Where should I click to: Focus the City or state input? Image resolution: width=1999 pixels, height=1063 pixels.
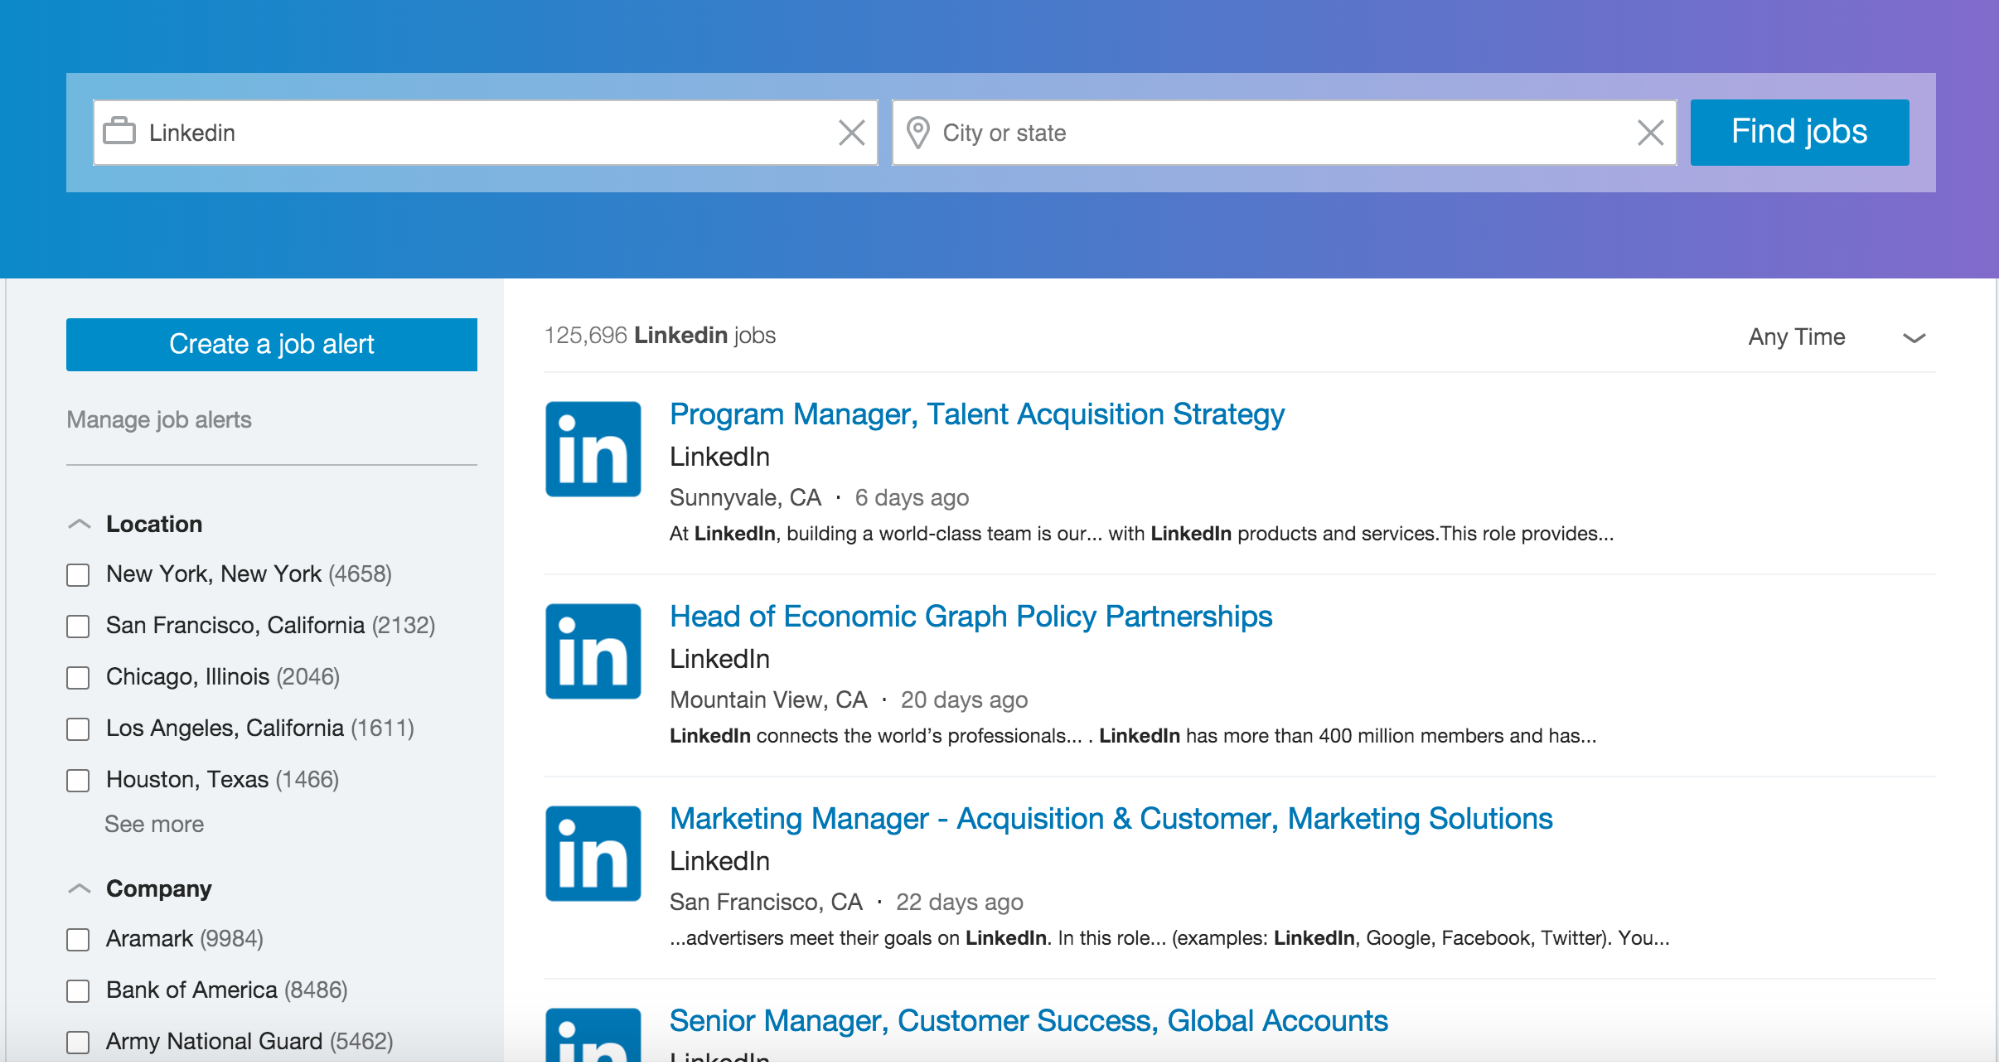(1284, 132)
